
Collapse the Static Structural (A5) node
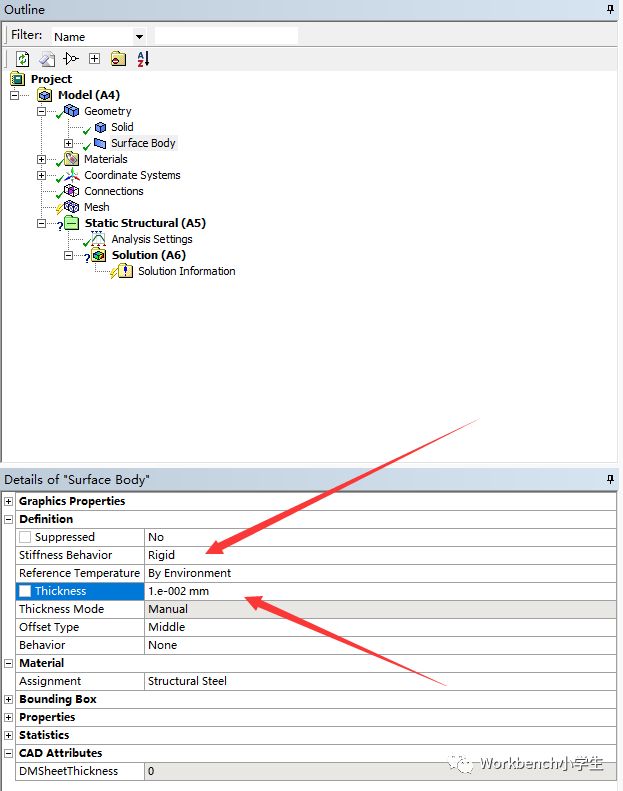(42, 223)
